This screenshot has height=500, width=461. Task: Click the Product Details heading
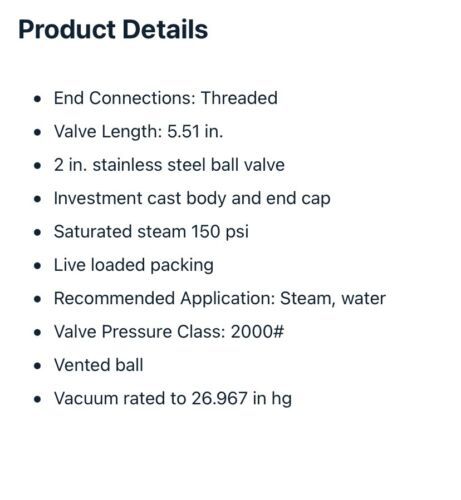[x=113, y=29]
